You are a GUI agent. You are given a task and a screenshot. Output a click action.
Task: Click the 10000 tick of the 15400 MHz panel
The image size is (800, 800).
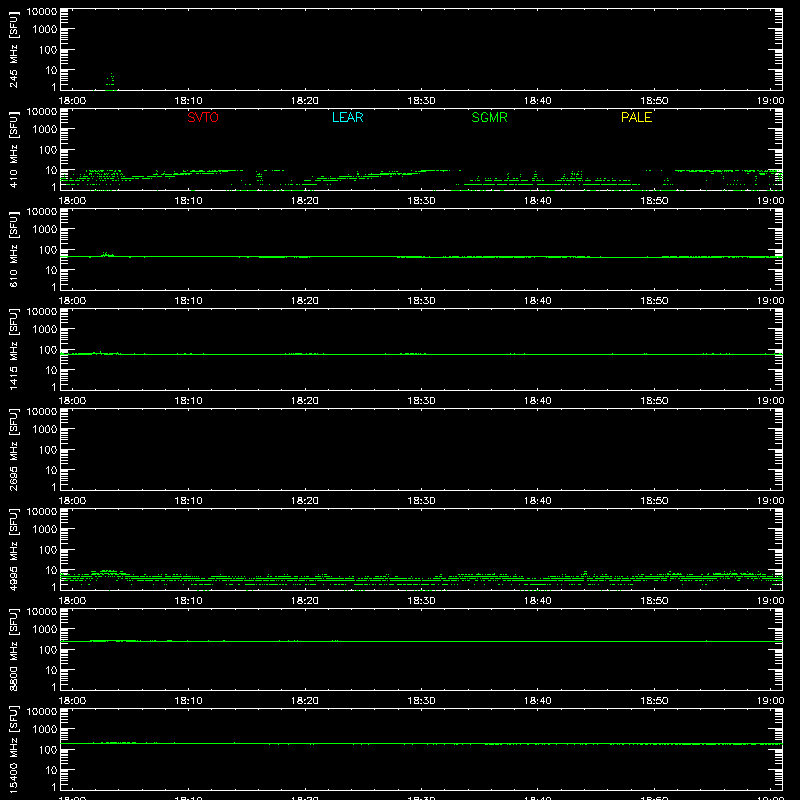click(42, 712)
